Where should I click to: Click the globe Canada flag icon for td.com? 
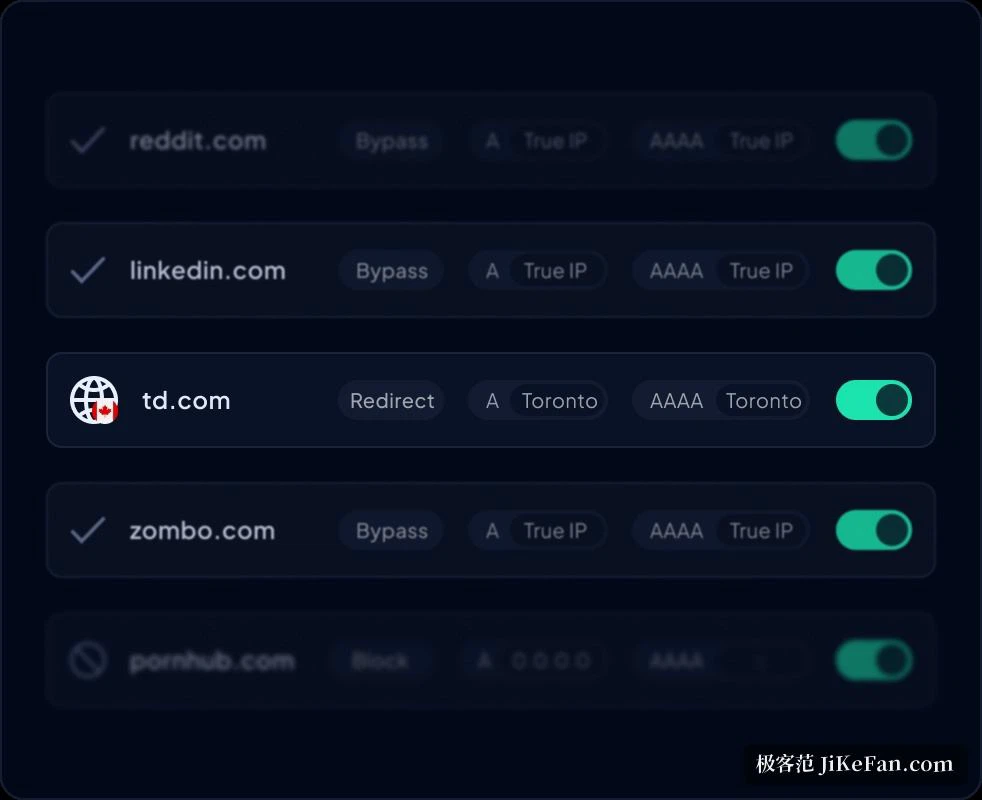pos(94,400)
